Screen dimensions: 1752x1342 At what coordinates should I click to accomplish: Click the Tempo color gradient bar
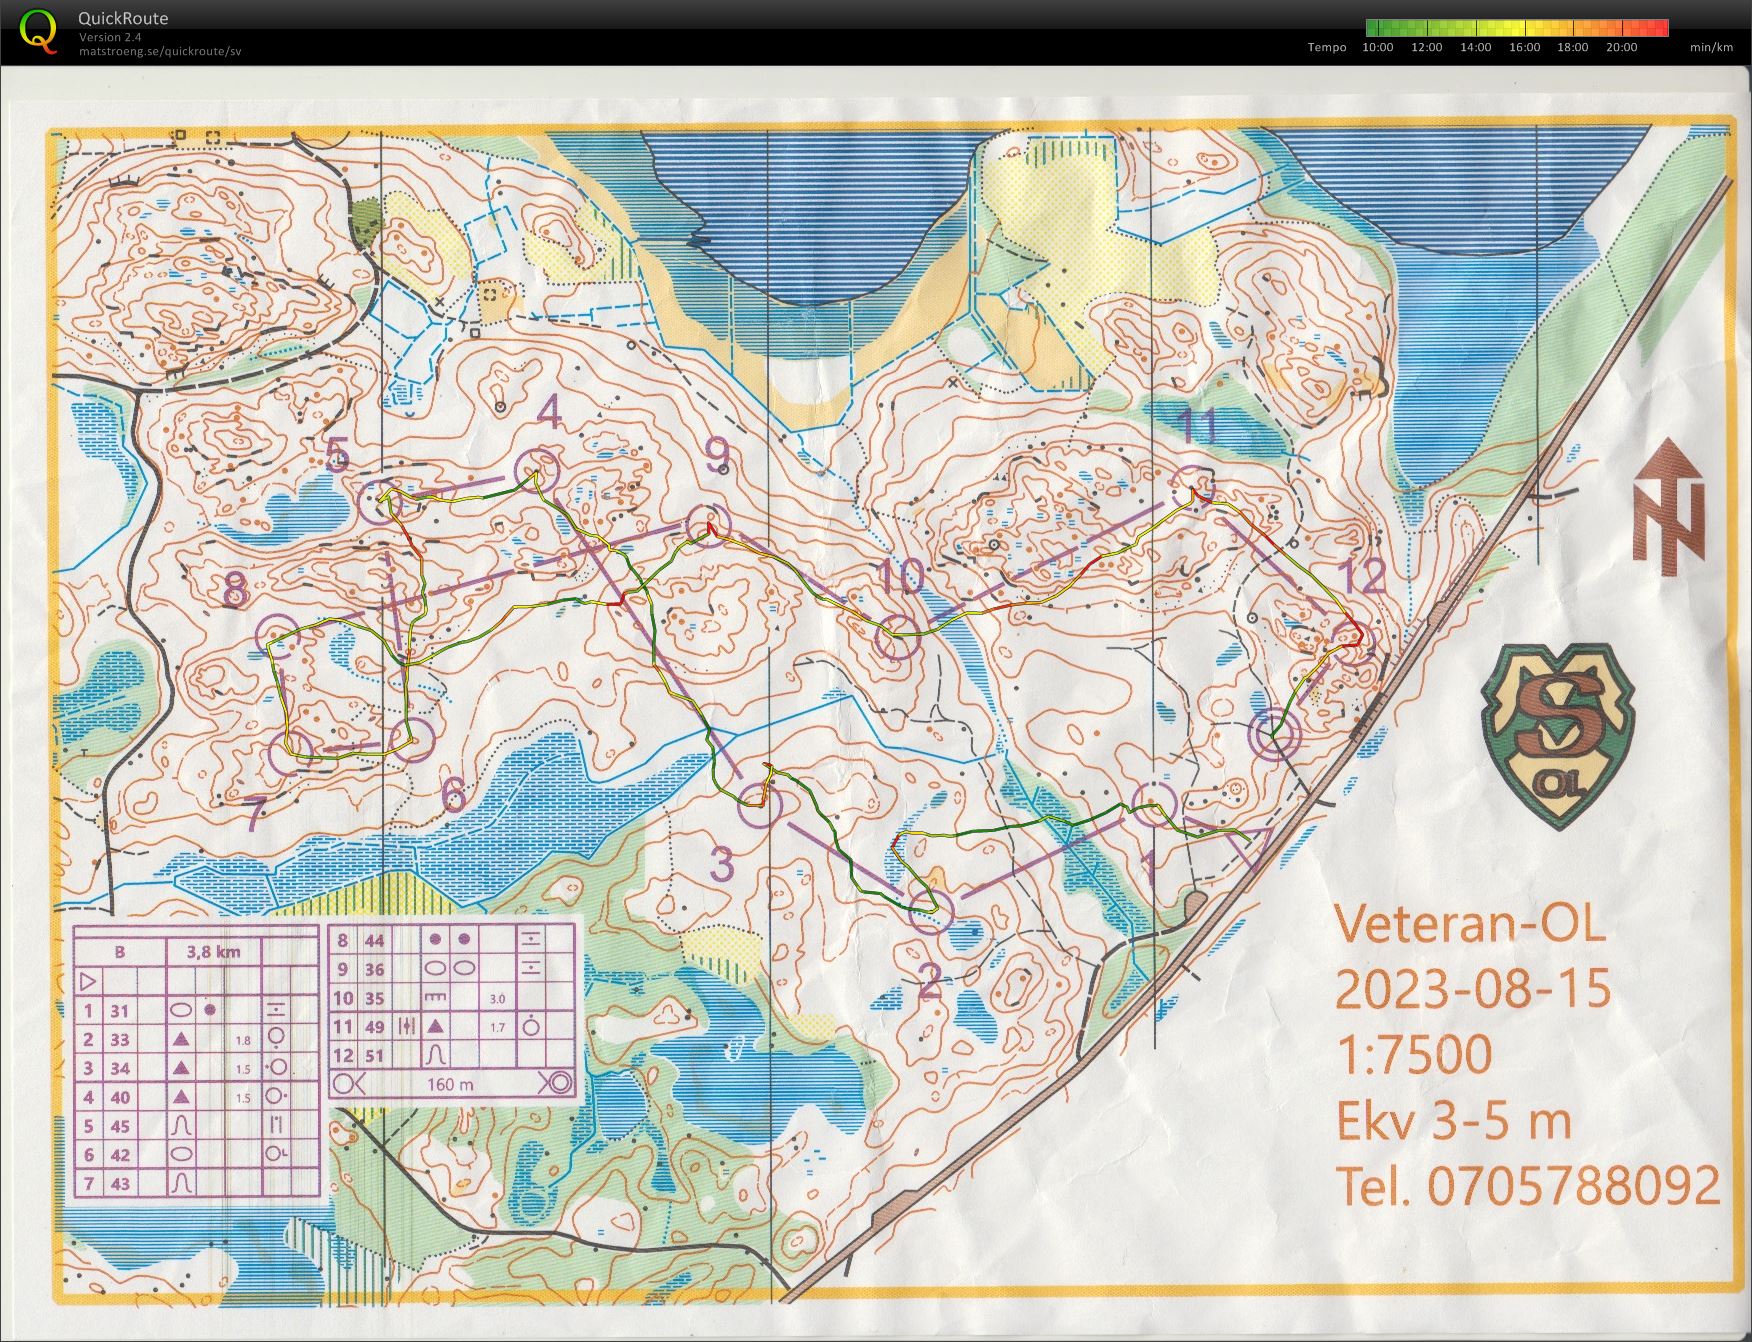pos(1517,28)
